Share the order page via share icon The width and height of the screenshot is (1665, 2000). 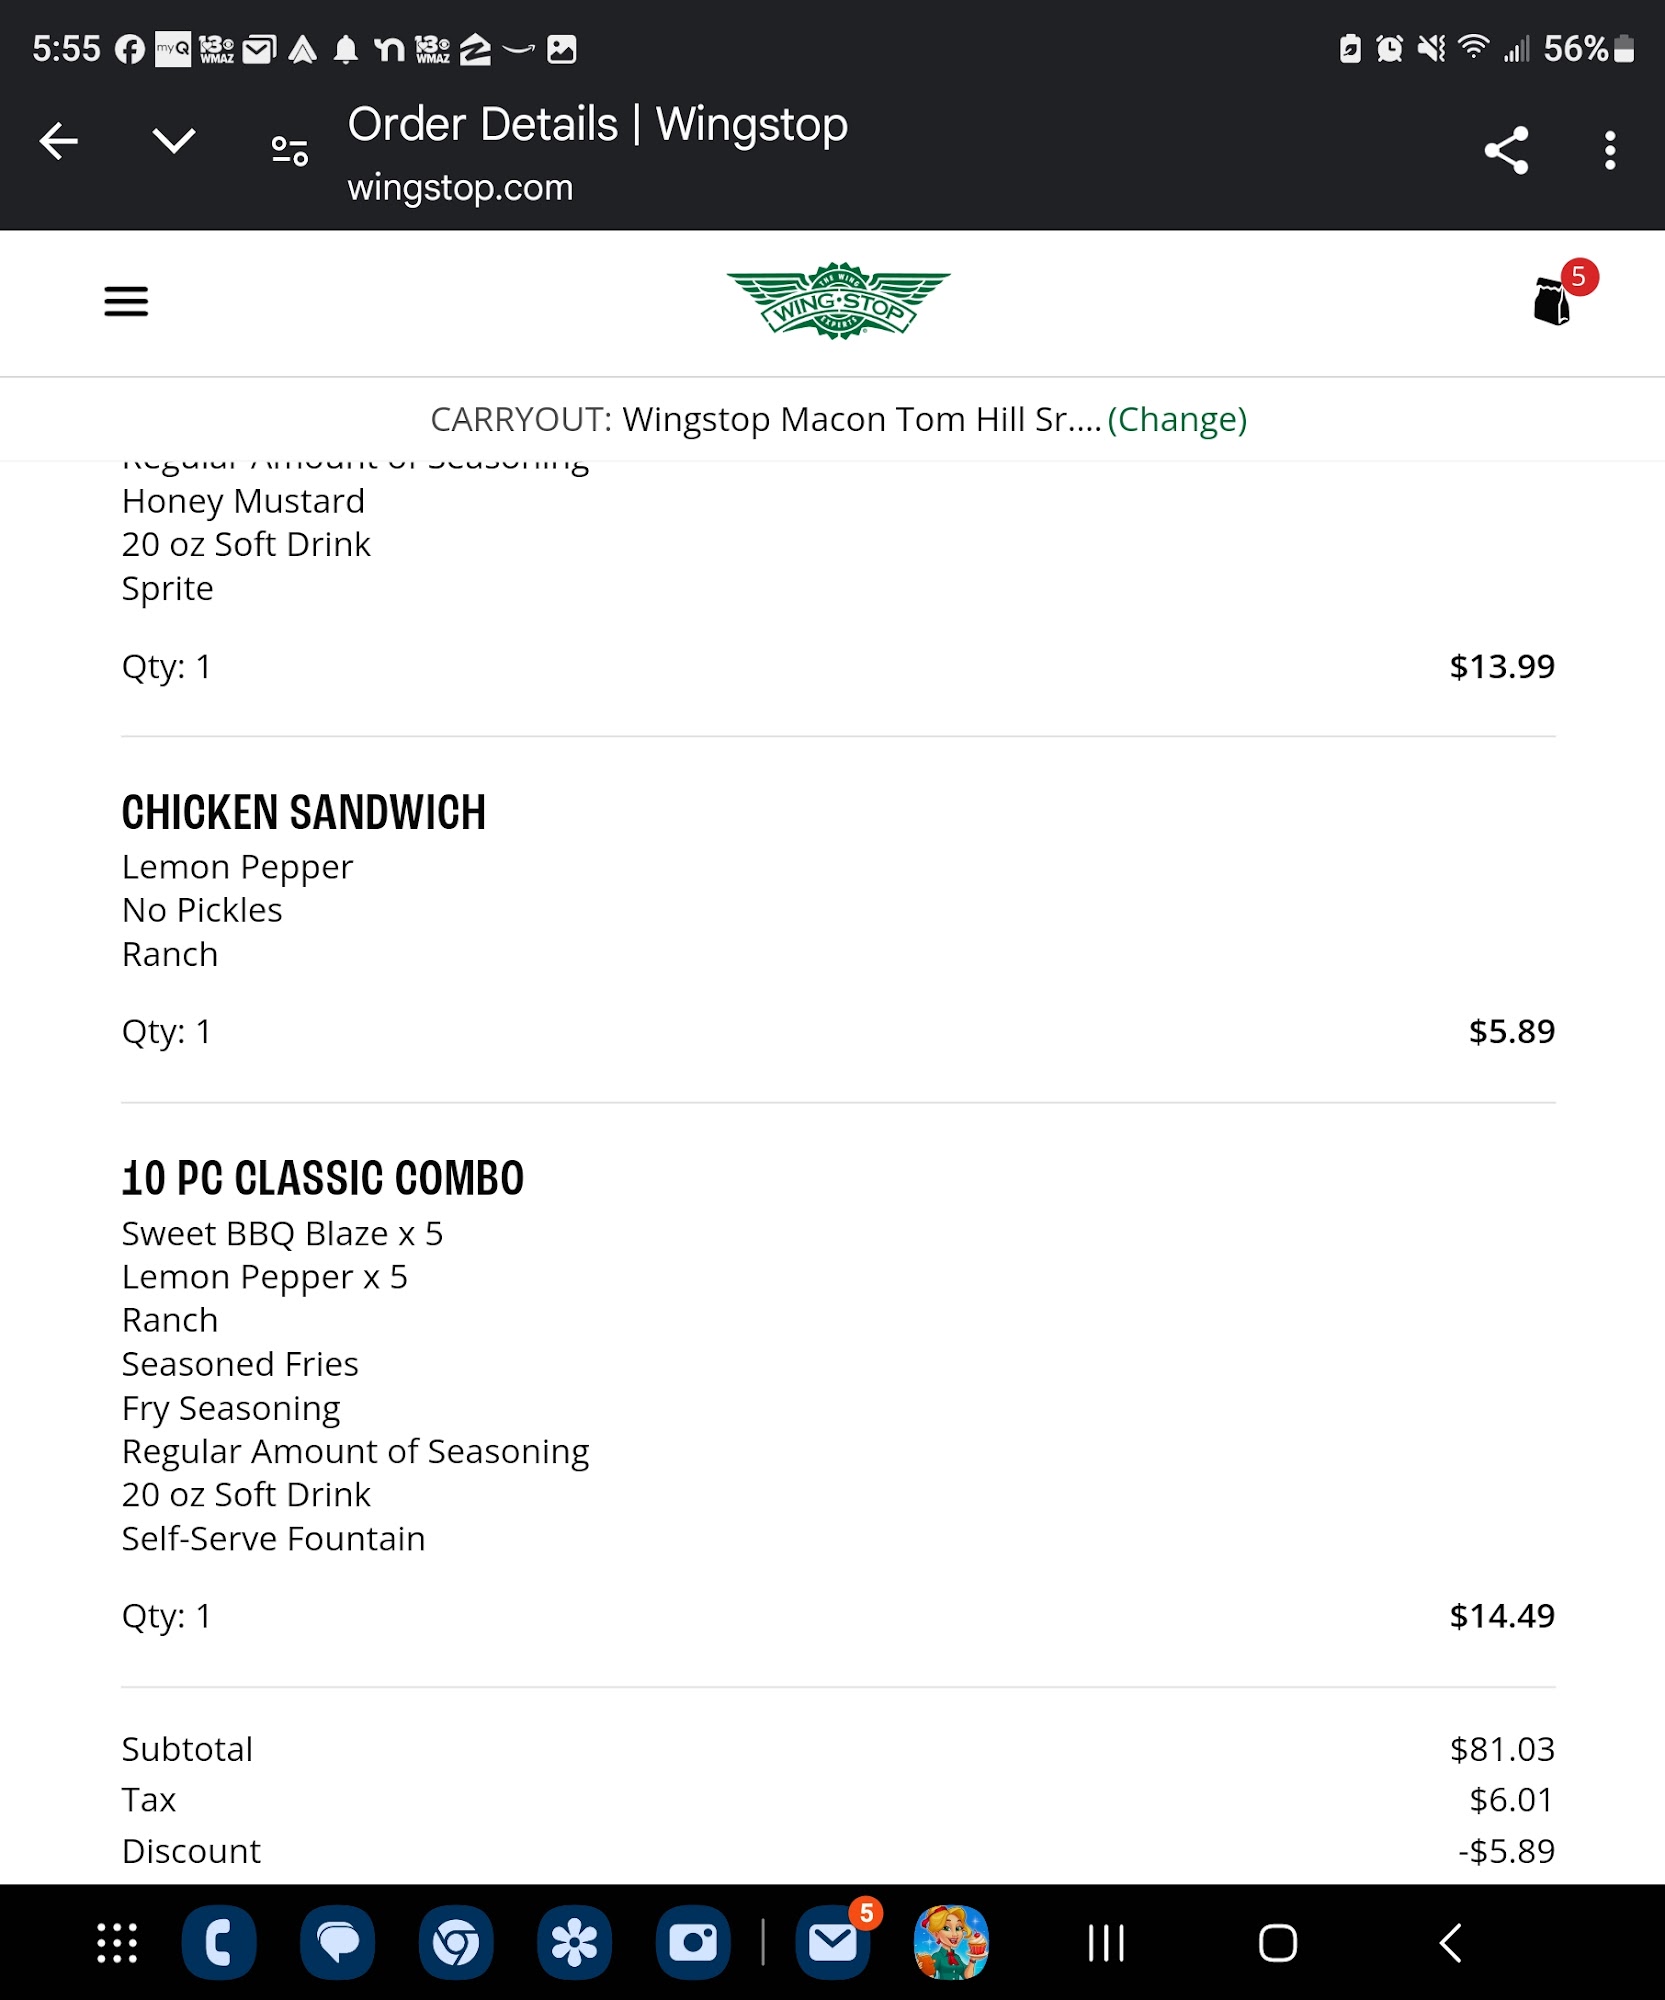(1506, 148)
